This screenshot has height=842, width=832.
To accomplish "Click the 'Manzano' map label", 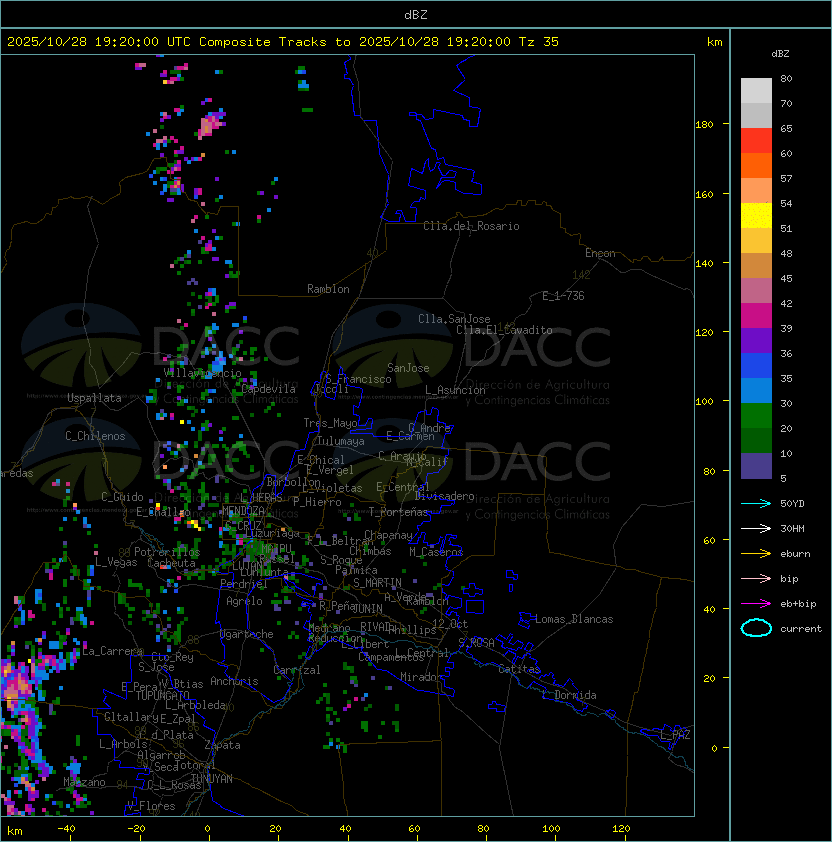I will click(x=84, y=782).
